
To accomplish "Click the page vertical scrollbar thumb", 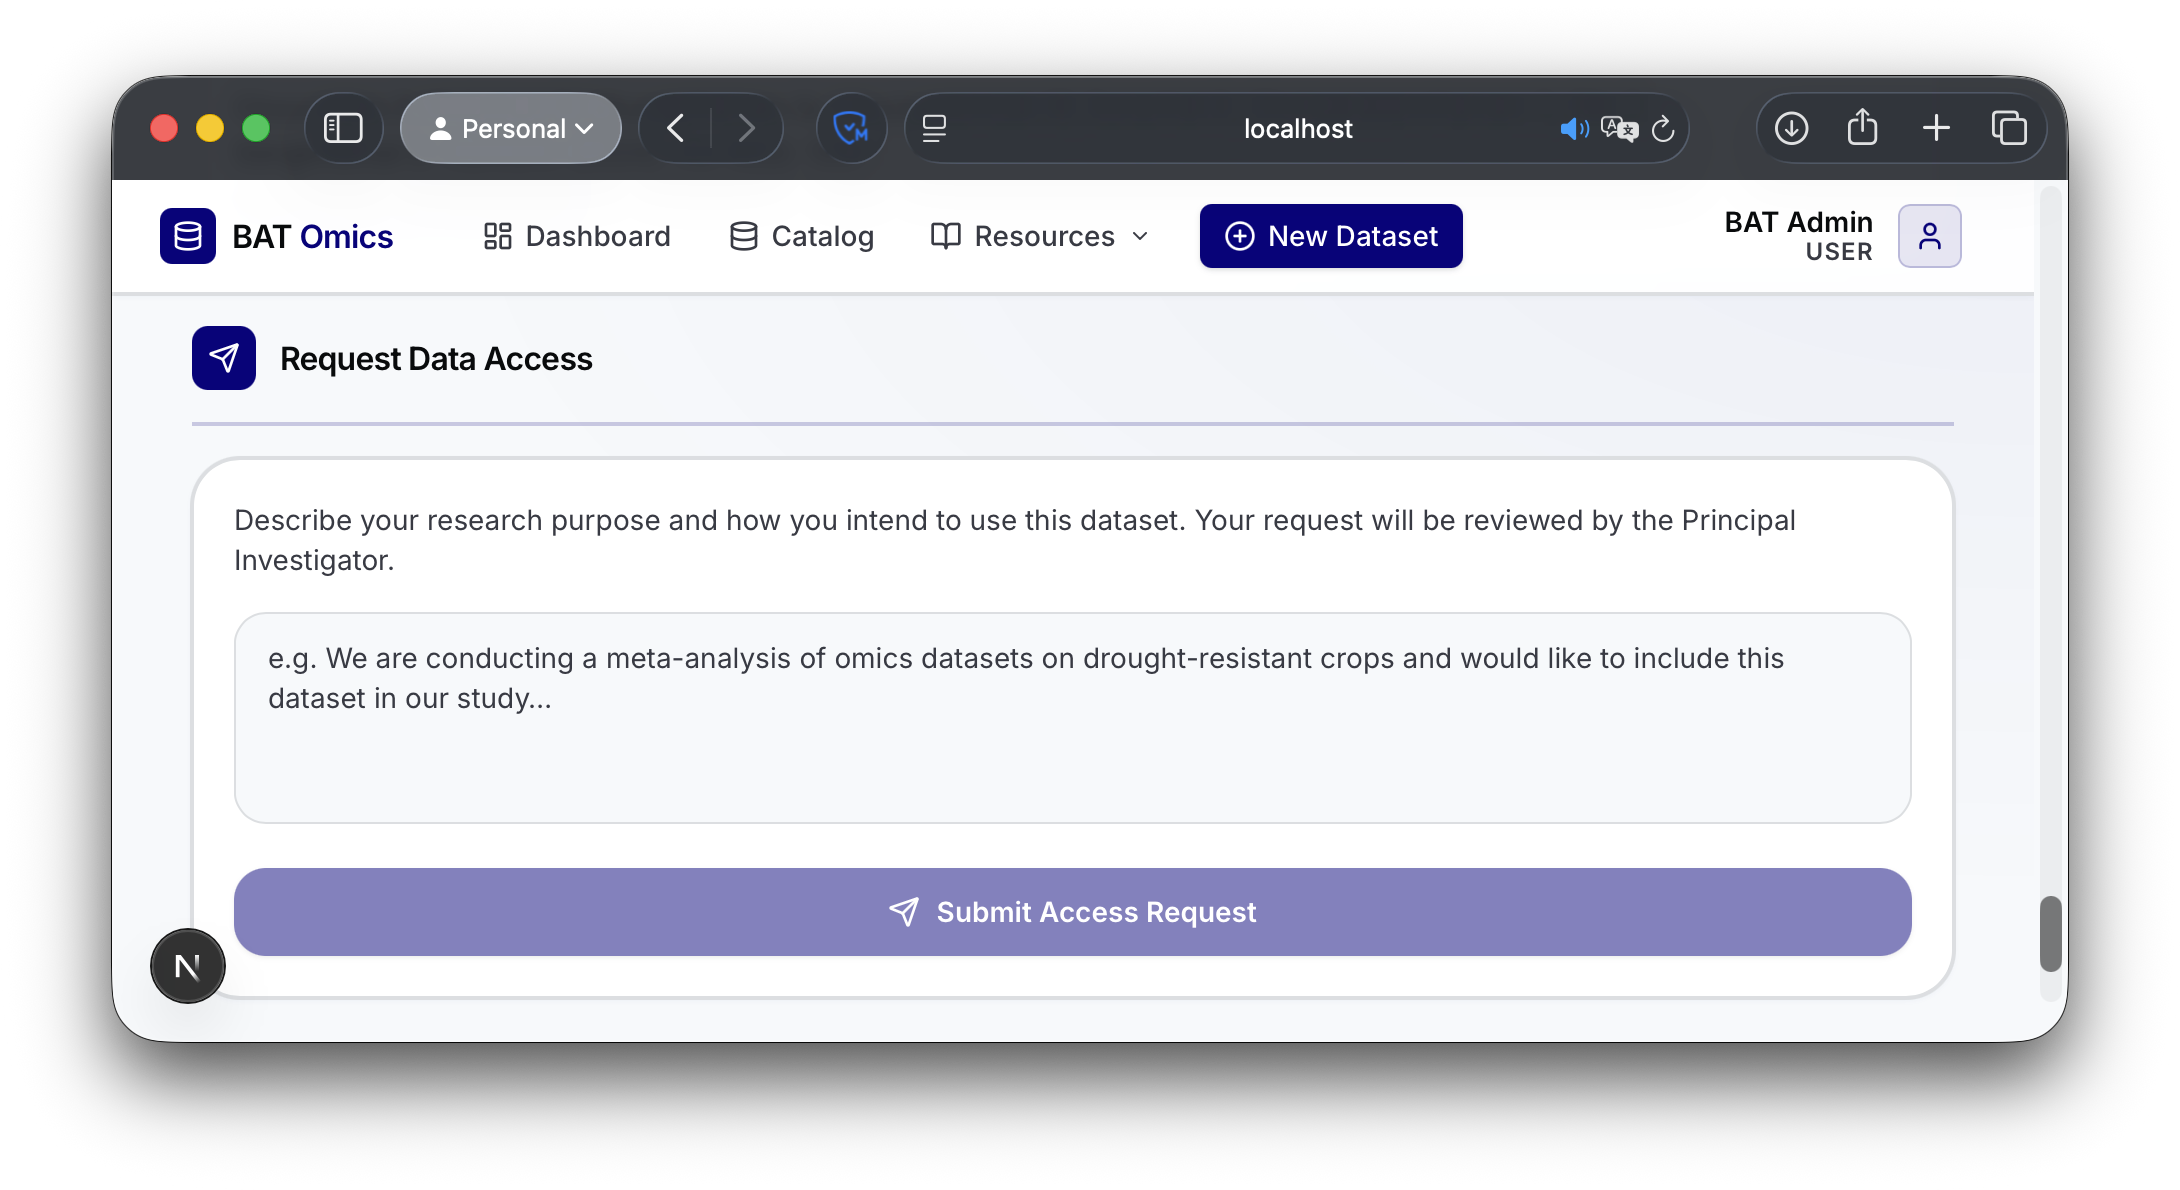I will coord(2051,934).
